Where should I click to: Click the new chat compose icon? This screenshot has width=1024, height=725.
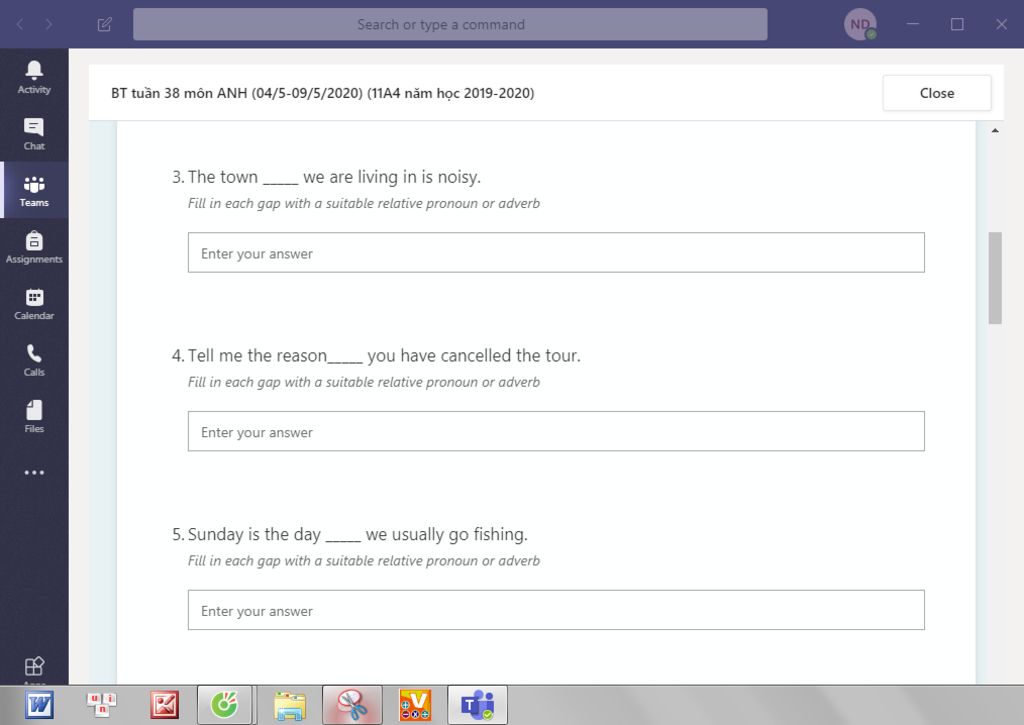(104, 24)
